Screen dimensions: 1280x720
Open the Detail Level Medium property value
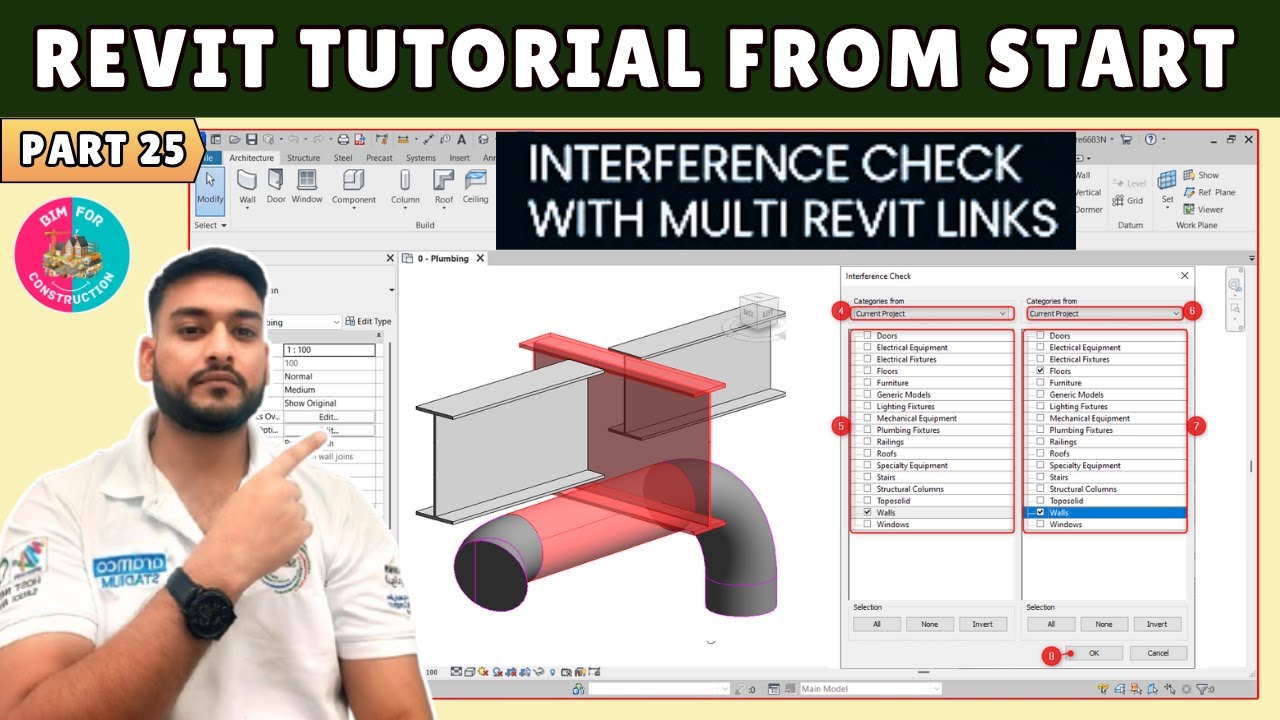[329, 390]
